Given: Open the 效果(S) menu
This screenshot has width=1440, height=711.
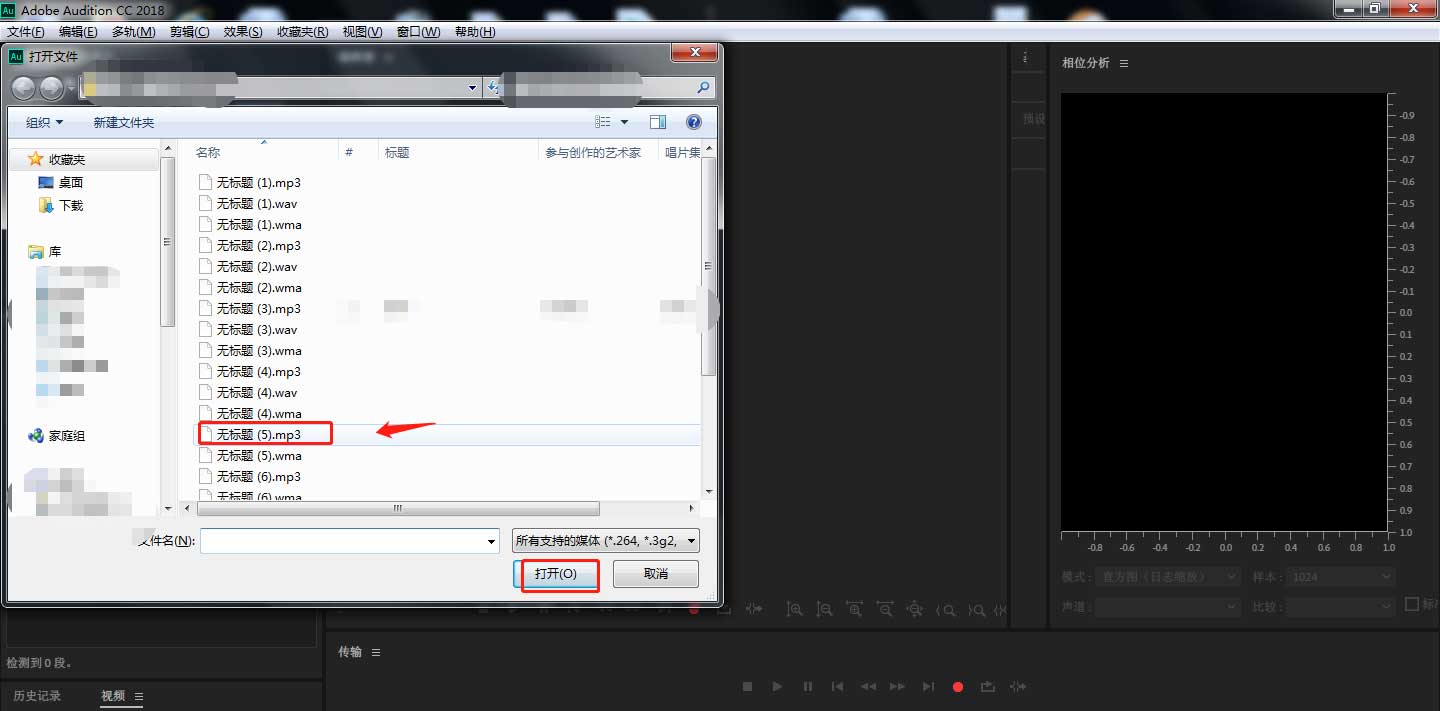Looking at the screenshot, I should pyautogui.click(x=243, y=32).
